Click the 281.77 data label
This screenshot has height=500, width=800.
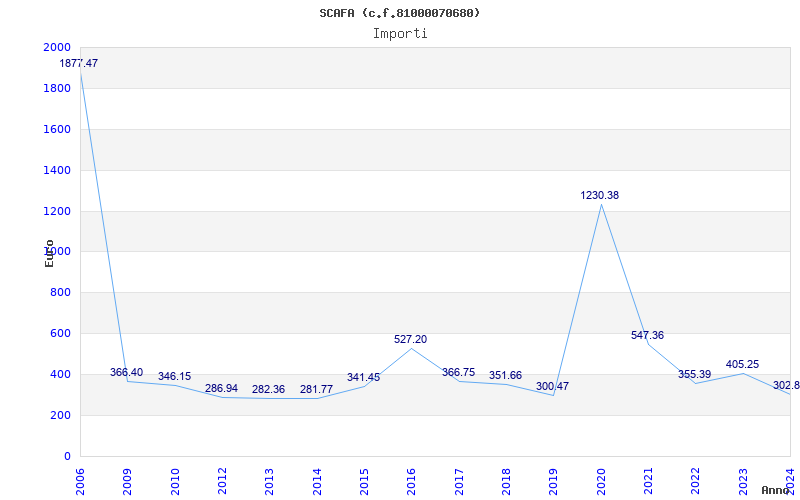316,389
